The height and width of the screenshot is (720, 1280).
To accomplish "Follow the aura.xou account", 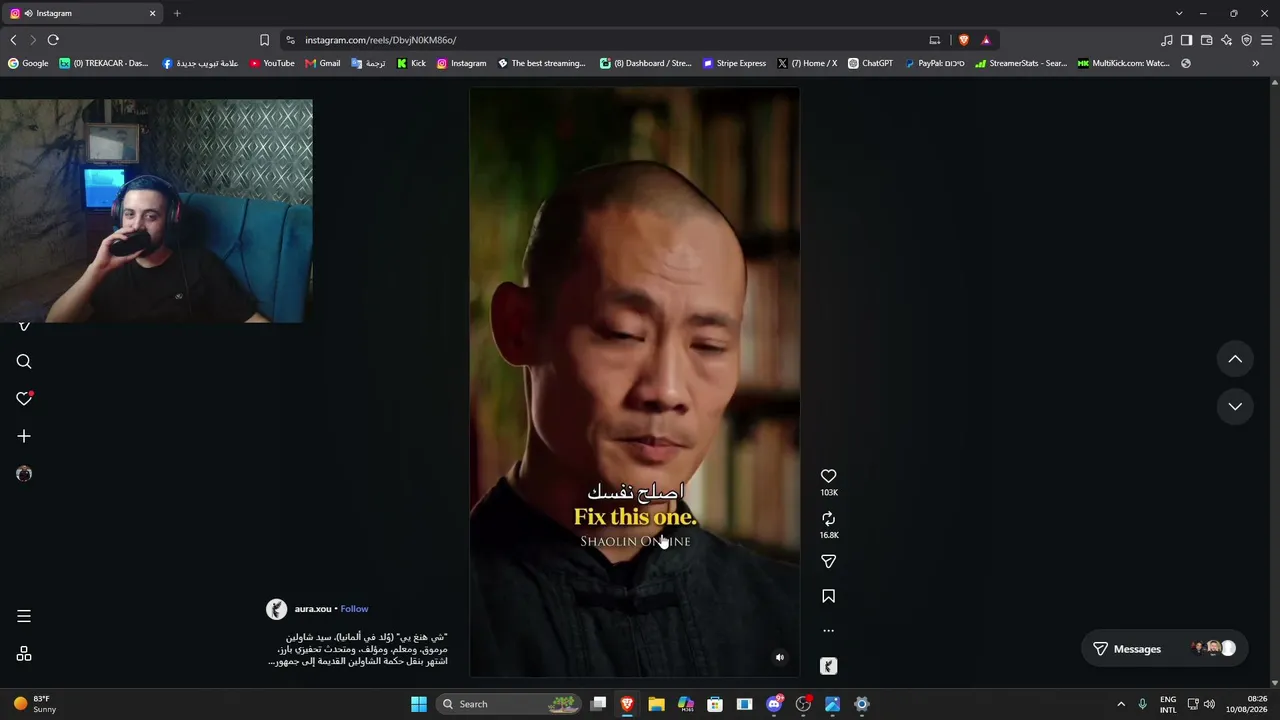I will click(354, 609).
